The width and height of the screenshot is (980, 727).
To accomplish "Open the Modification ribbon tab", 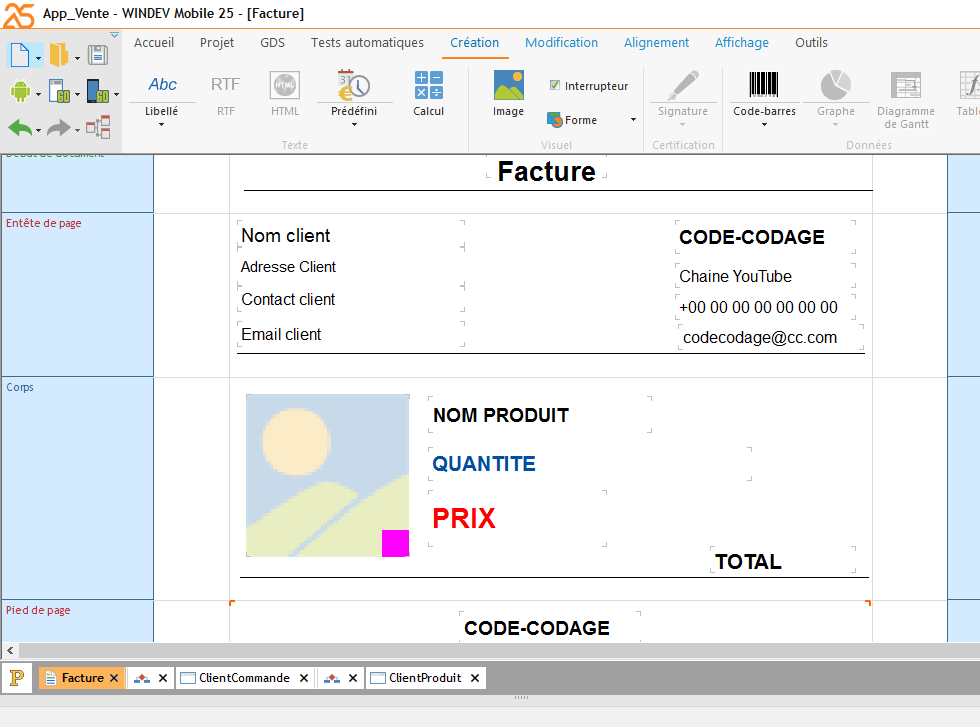I will coord(561,43).
